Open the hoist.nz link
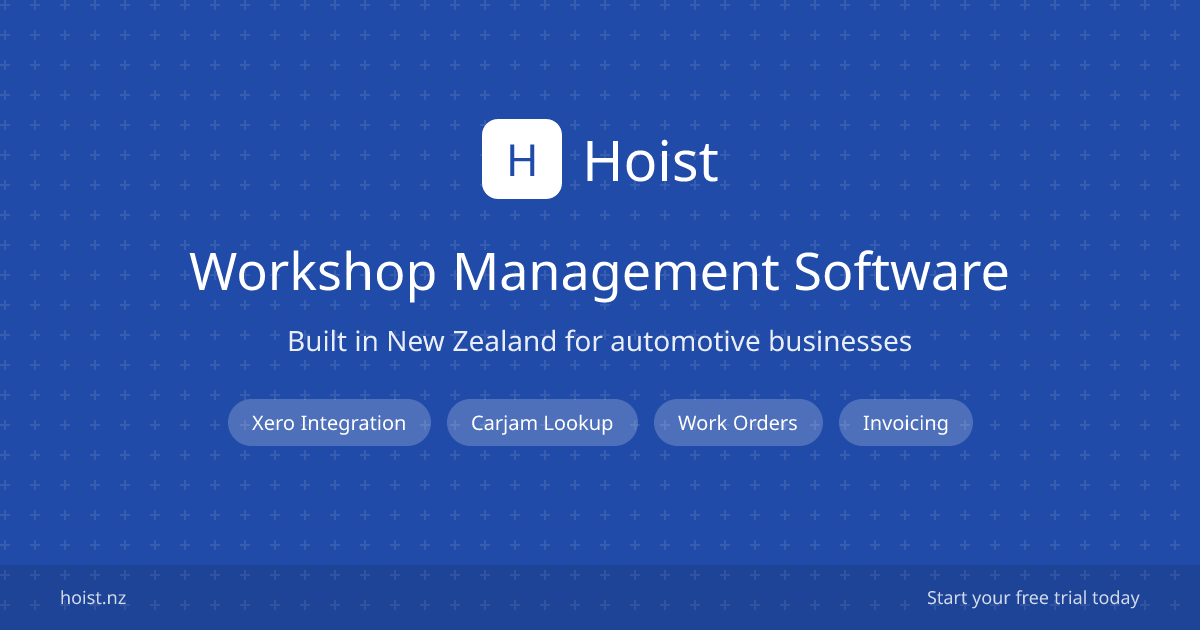 pos(93,598)
